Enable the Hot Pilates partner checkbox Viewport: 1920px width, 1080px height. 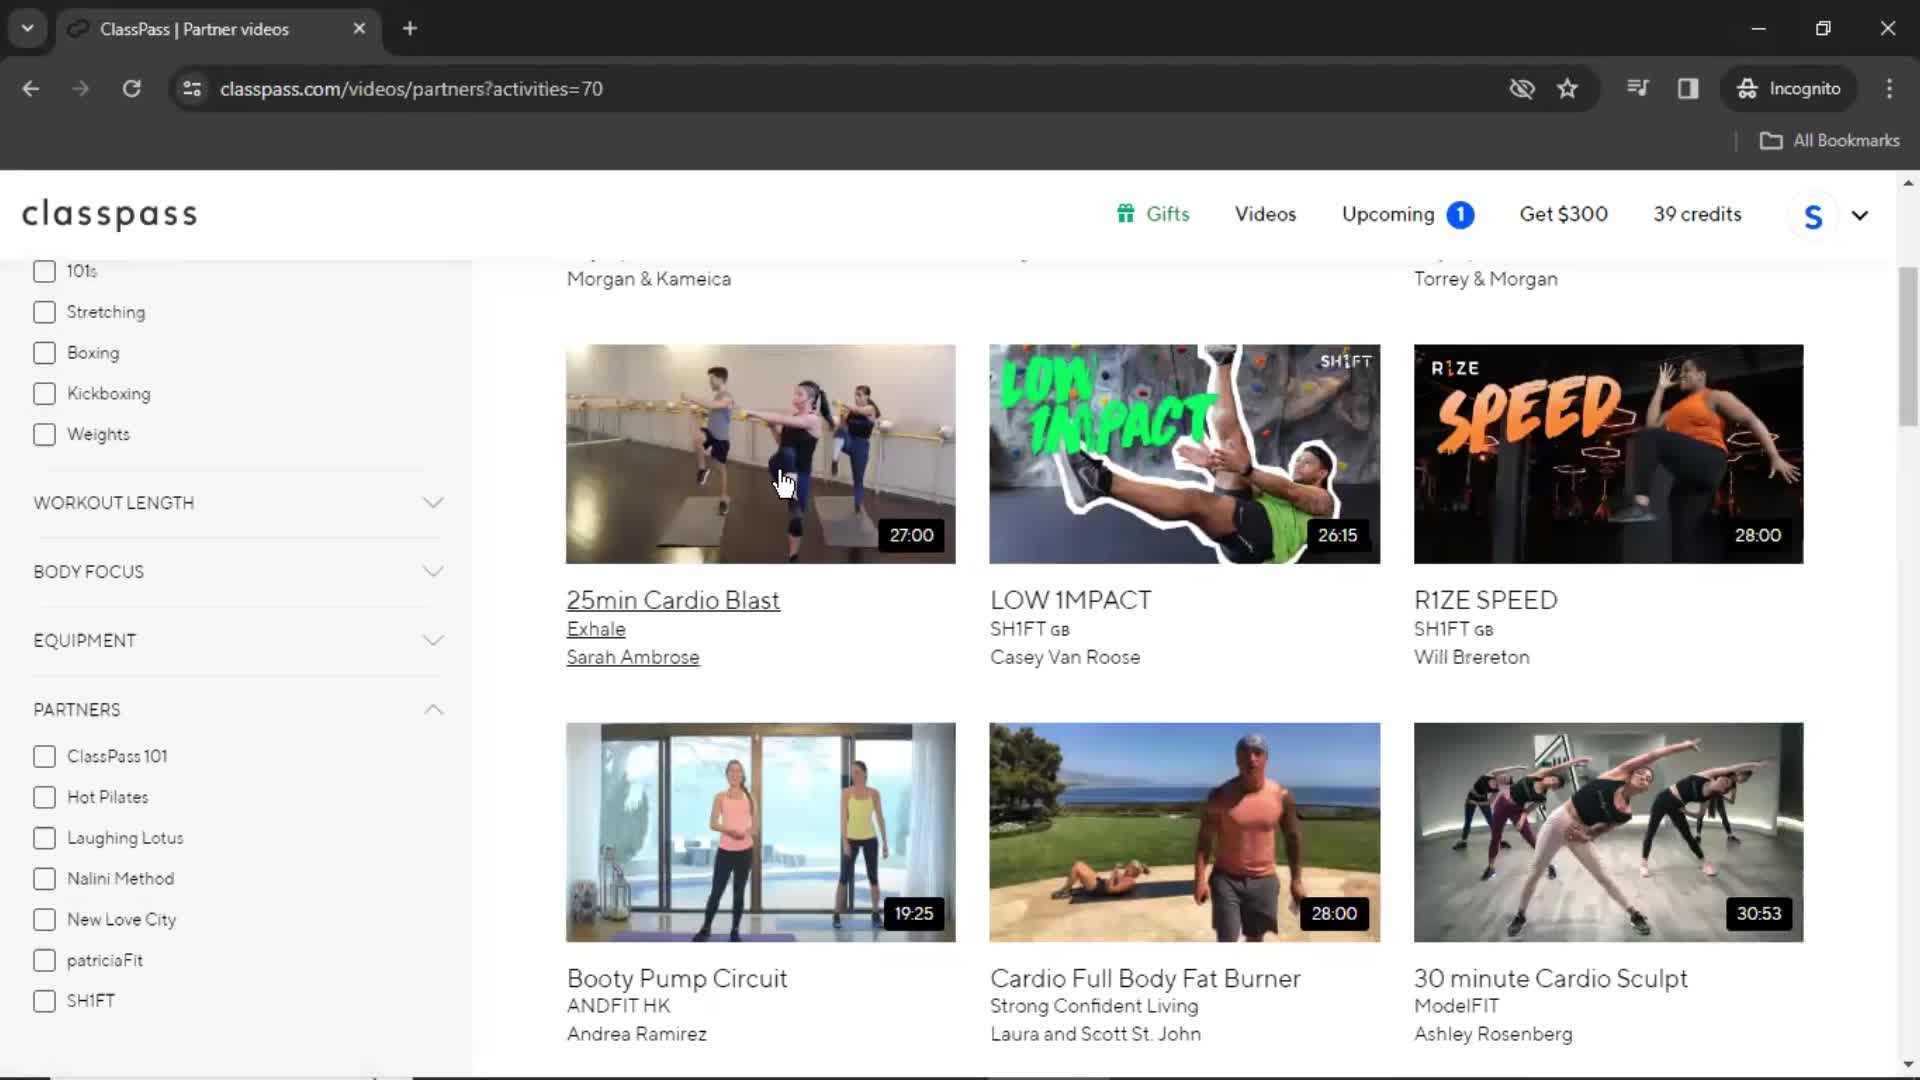(44, 798)
